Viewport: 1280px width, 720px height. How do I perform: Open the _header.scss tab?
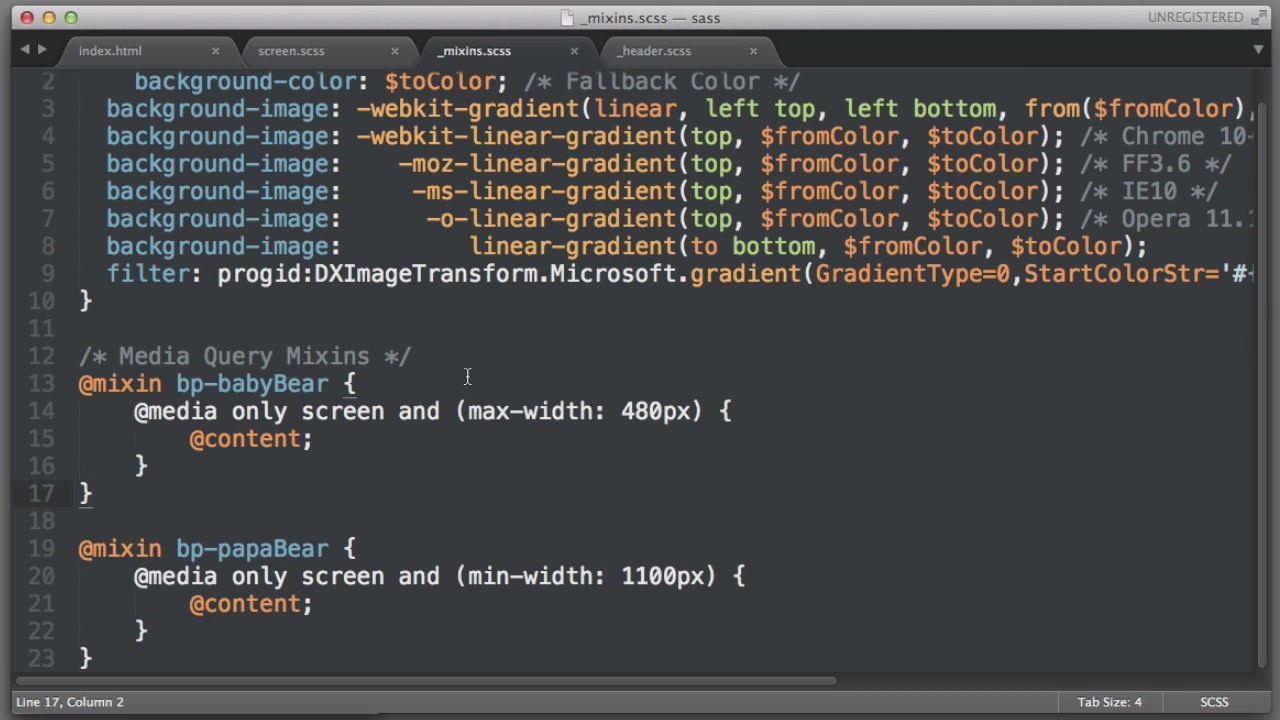pyautogui.click(x=654, y=51)
